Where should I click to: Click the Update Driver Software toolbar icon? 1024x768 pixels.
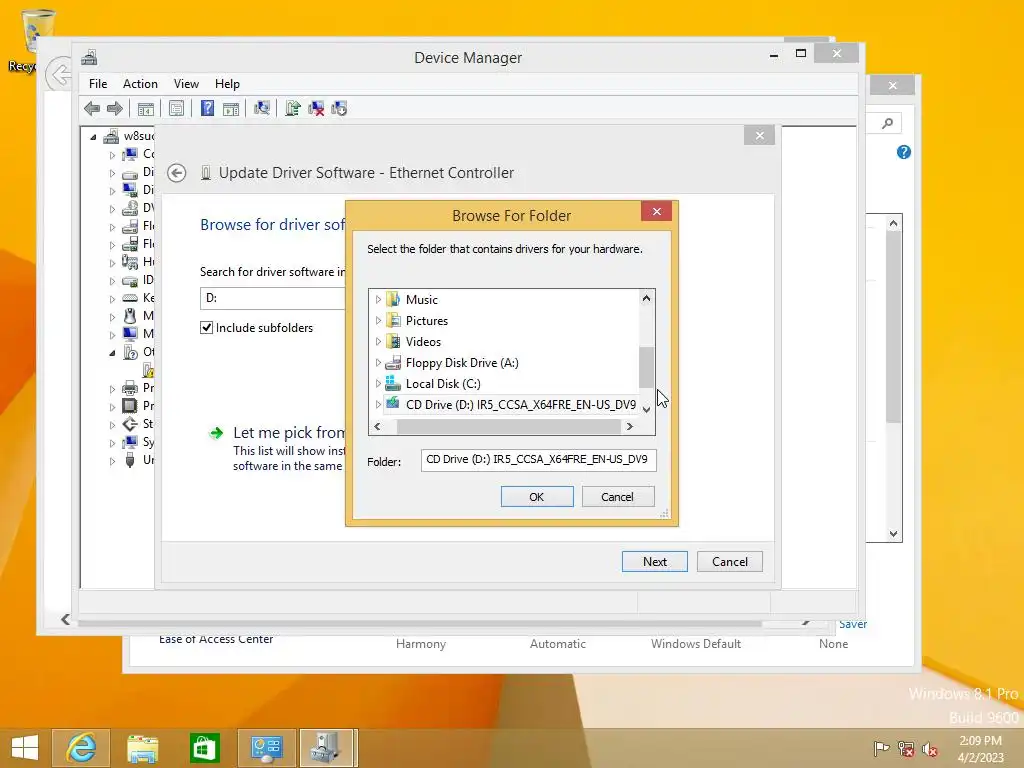[x=293, y=108]
